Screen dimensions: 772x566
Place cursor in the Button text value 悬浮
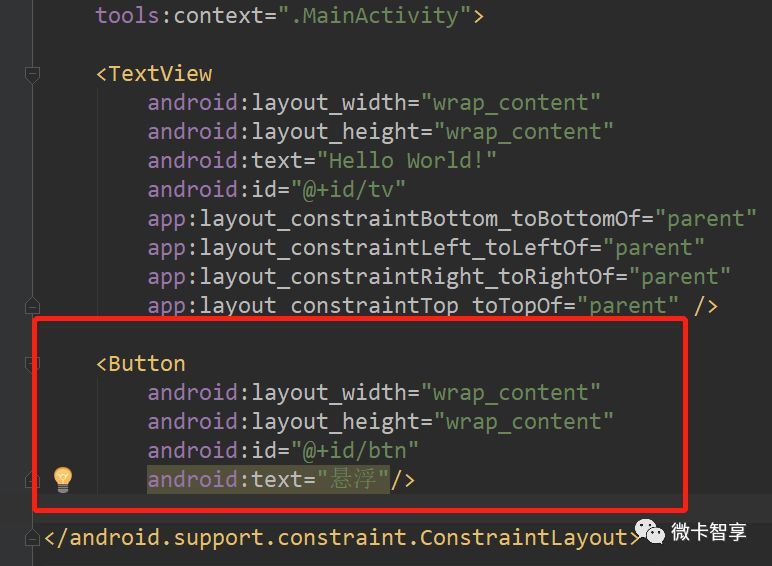click(x=353, y=479)
